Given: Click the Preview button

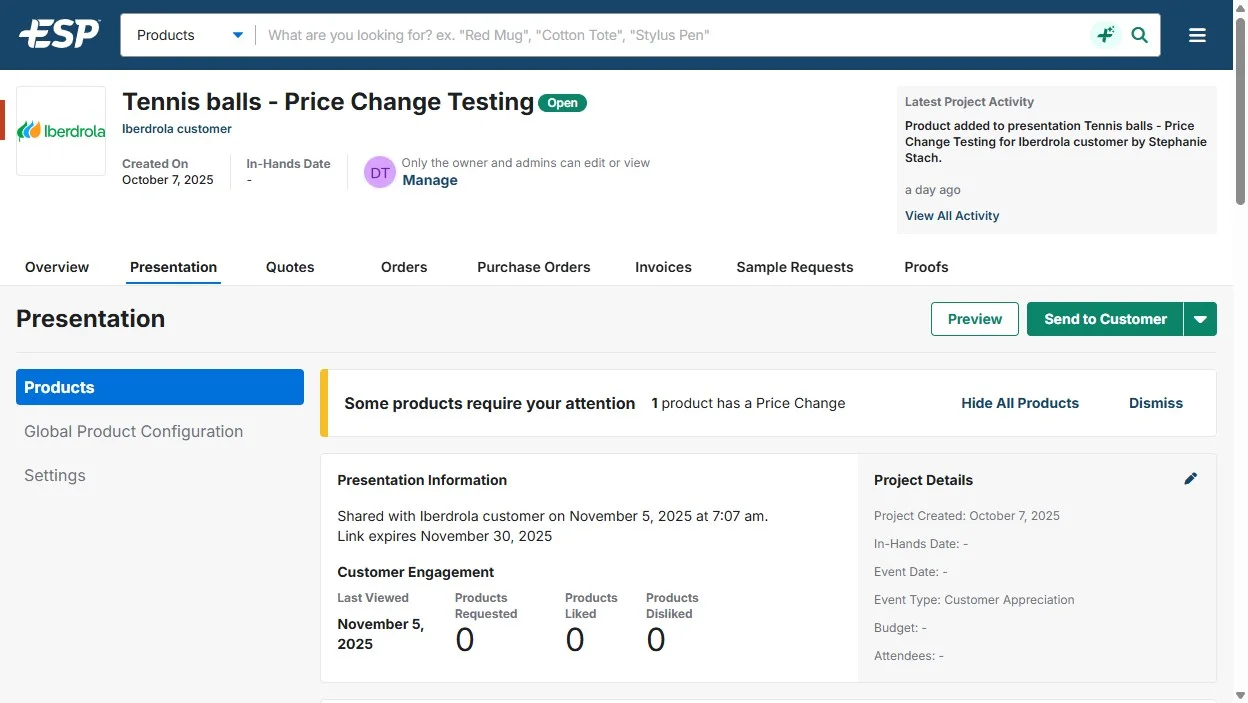Looking at the screenshot, I should (974, 319).
